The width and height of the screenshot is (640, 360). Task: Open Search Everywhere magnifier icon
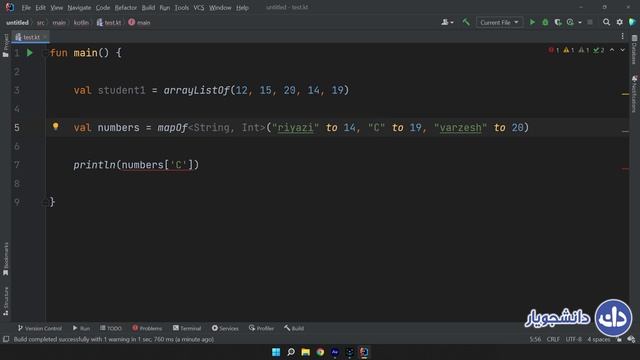(607, 22)
